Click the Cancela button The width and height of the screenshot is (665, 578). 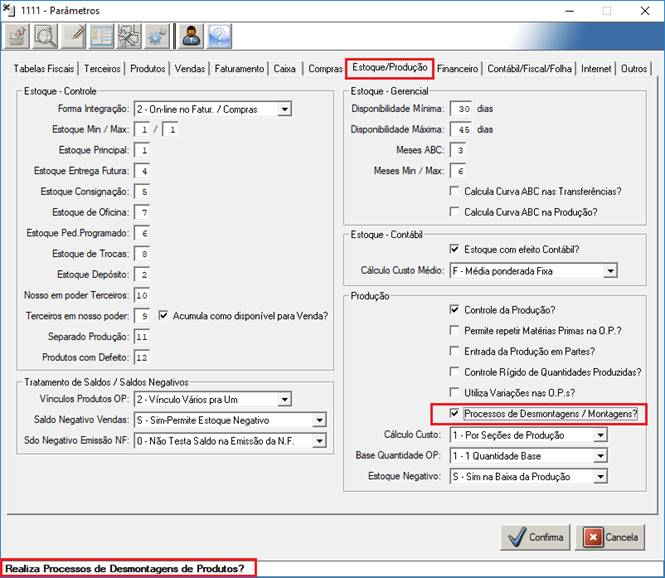click(610, 537)
